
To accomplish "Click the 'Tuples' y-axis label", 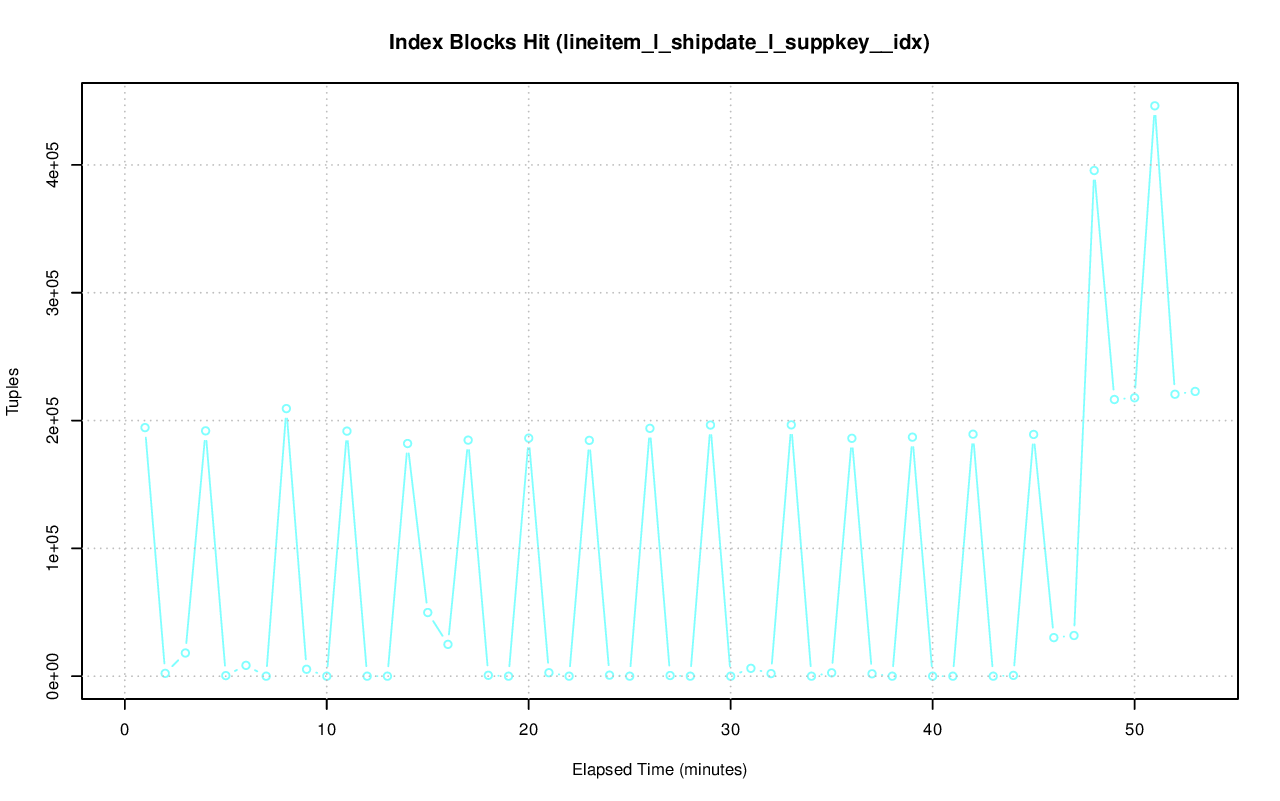I will (x=14, y=390).
